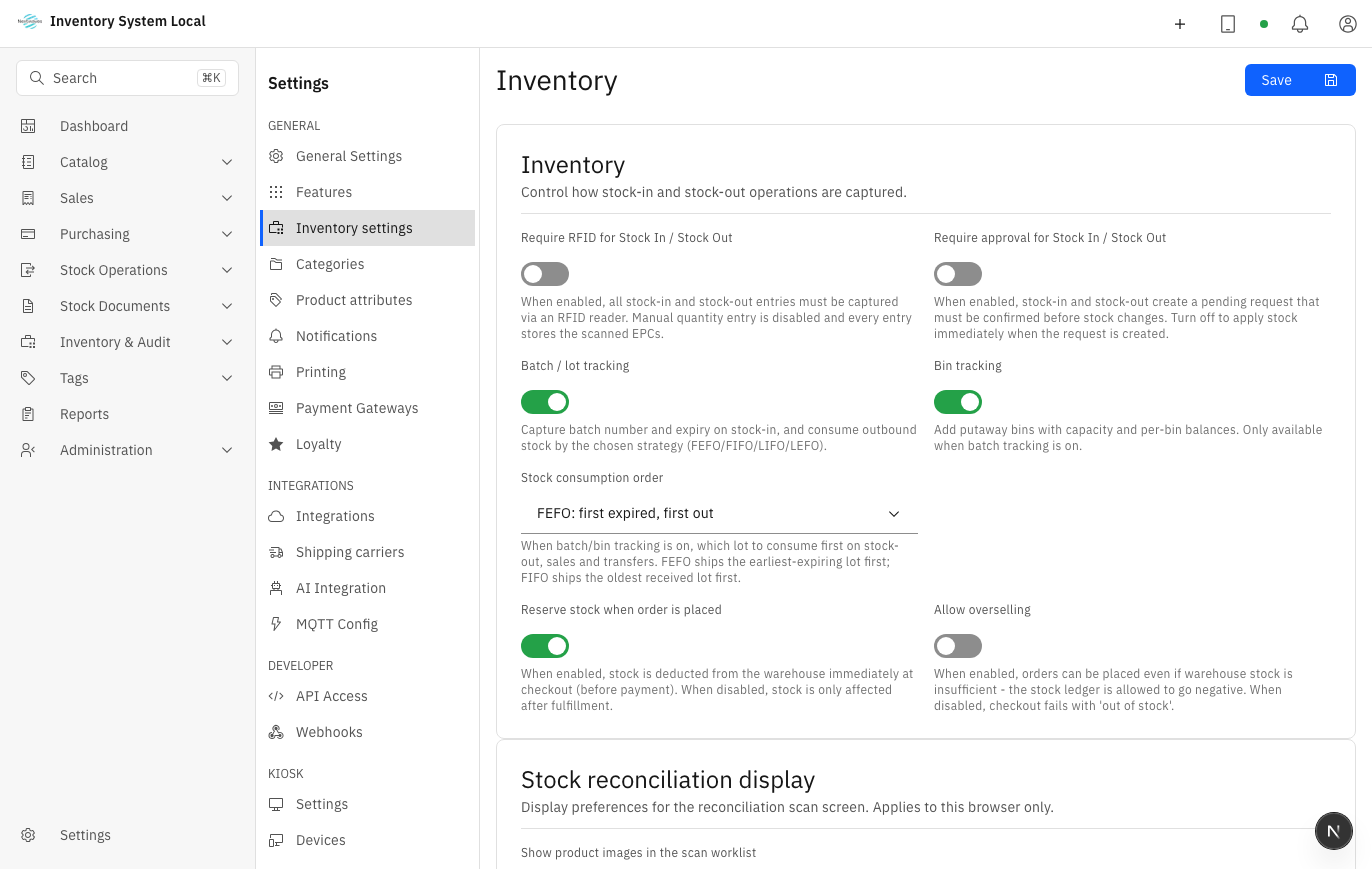
Task: Click the Dashboard chart icon in sidebar
Action: coord(28,126)
